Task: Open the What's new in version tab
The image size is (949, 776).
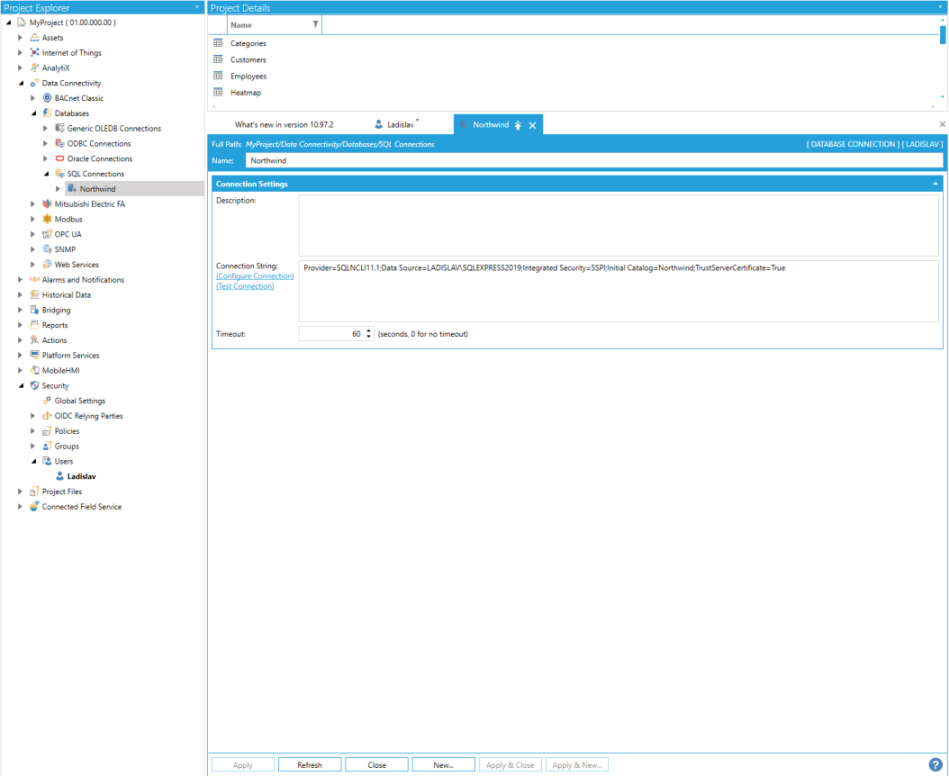Action: (x=283, y=125)
